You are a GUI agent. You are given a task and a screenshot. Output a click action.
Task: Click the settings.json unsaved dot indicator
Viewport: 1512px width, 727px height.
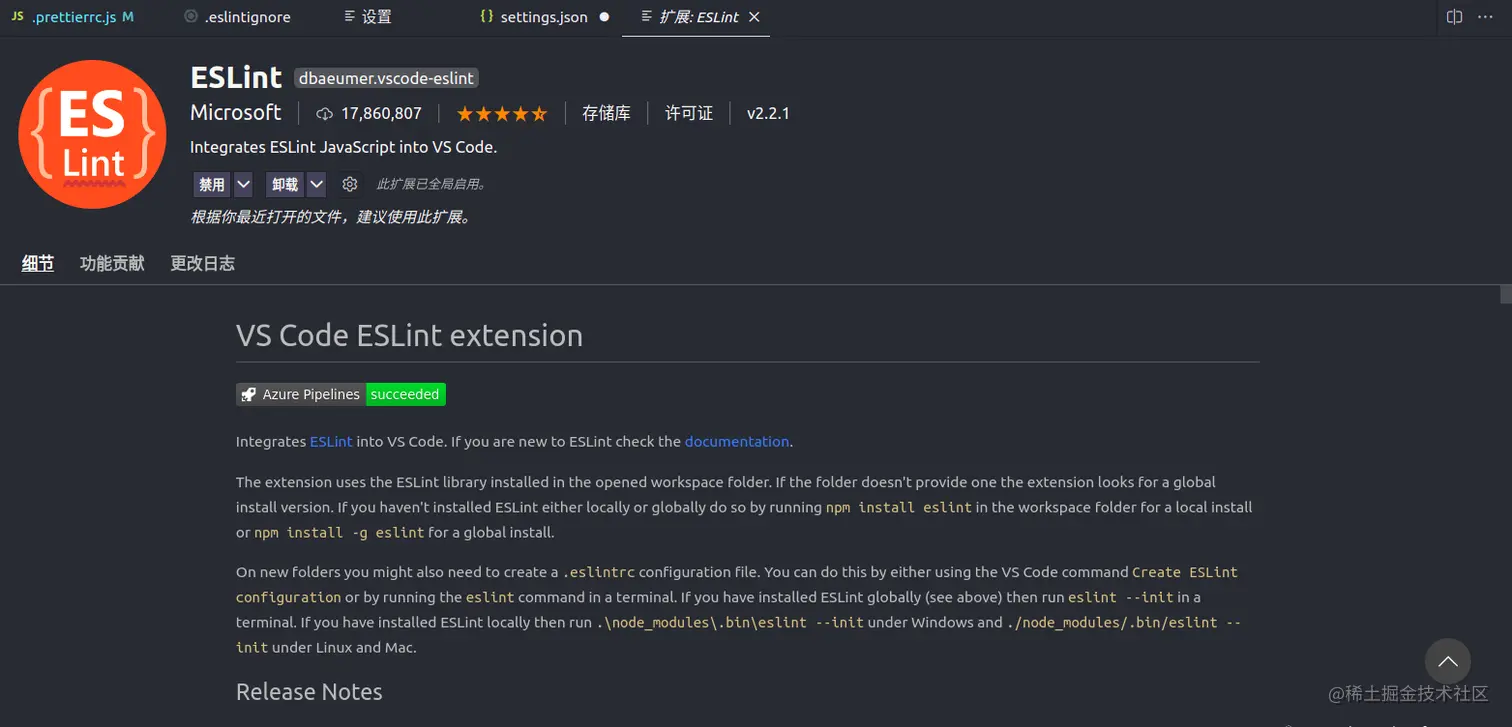point(604,17)
